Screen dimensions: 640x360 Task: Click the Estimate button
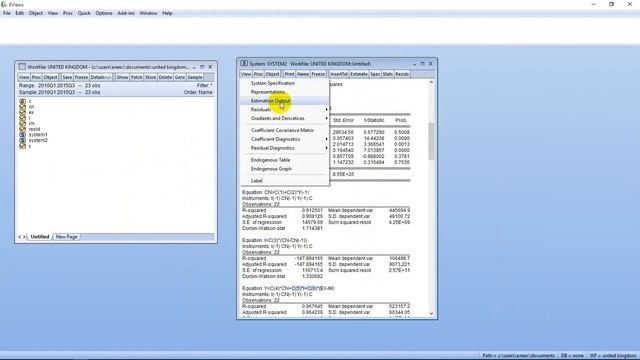coord(359,74)
